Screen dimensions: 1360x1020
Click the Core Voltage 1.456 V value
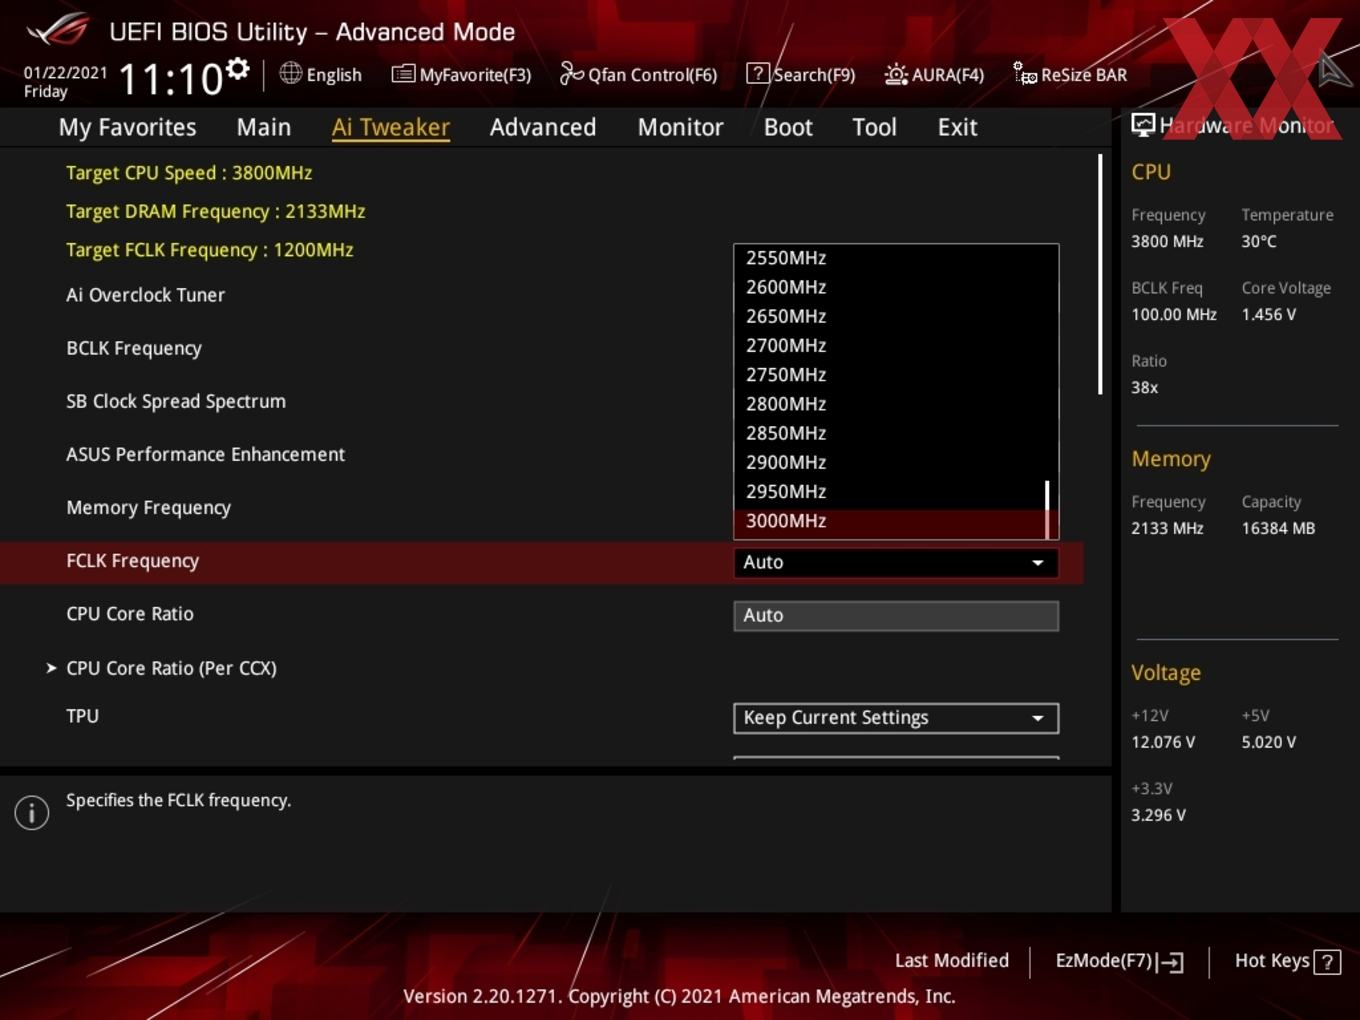[x=1268, y=314]
